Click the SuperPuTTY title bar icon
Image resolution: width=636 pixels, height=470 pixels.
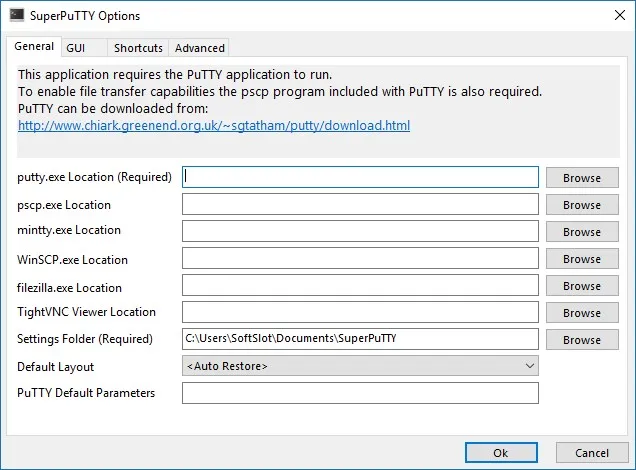click(17, 15)
